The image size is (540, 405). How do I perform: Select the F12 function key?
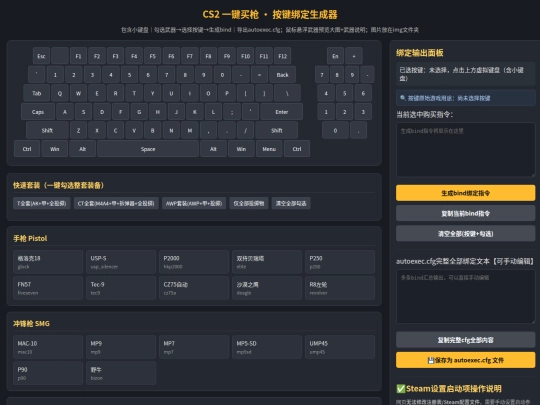pyautogui.click(x=282, y=56)
